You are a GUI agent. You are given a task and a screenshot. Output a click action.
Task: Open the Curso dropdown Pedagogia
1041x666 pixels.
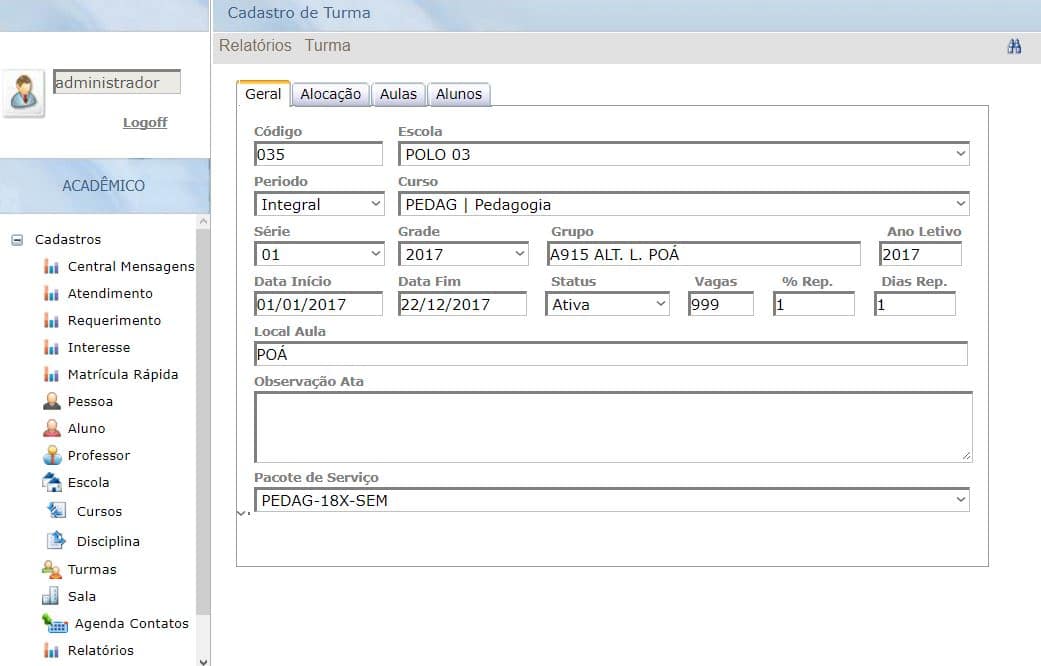pos(684,204)
